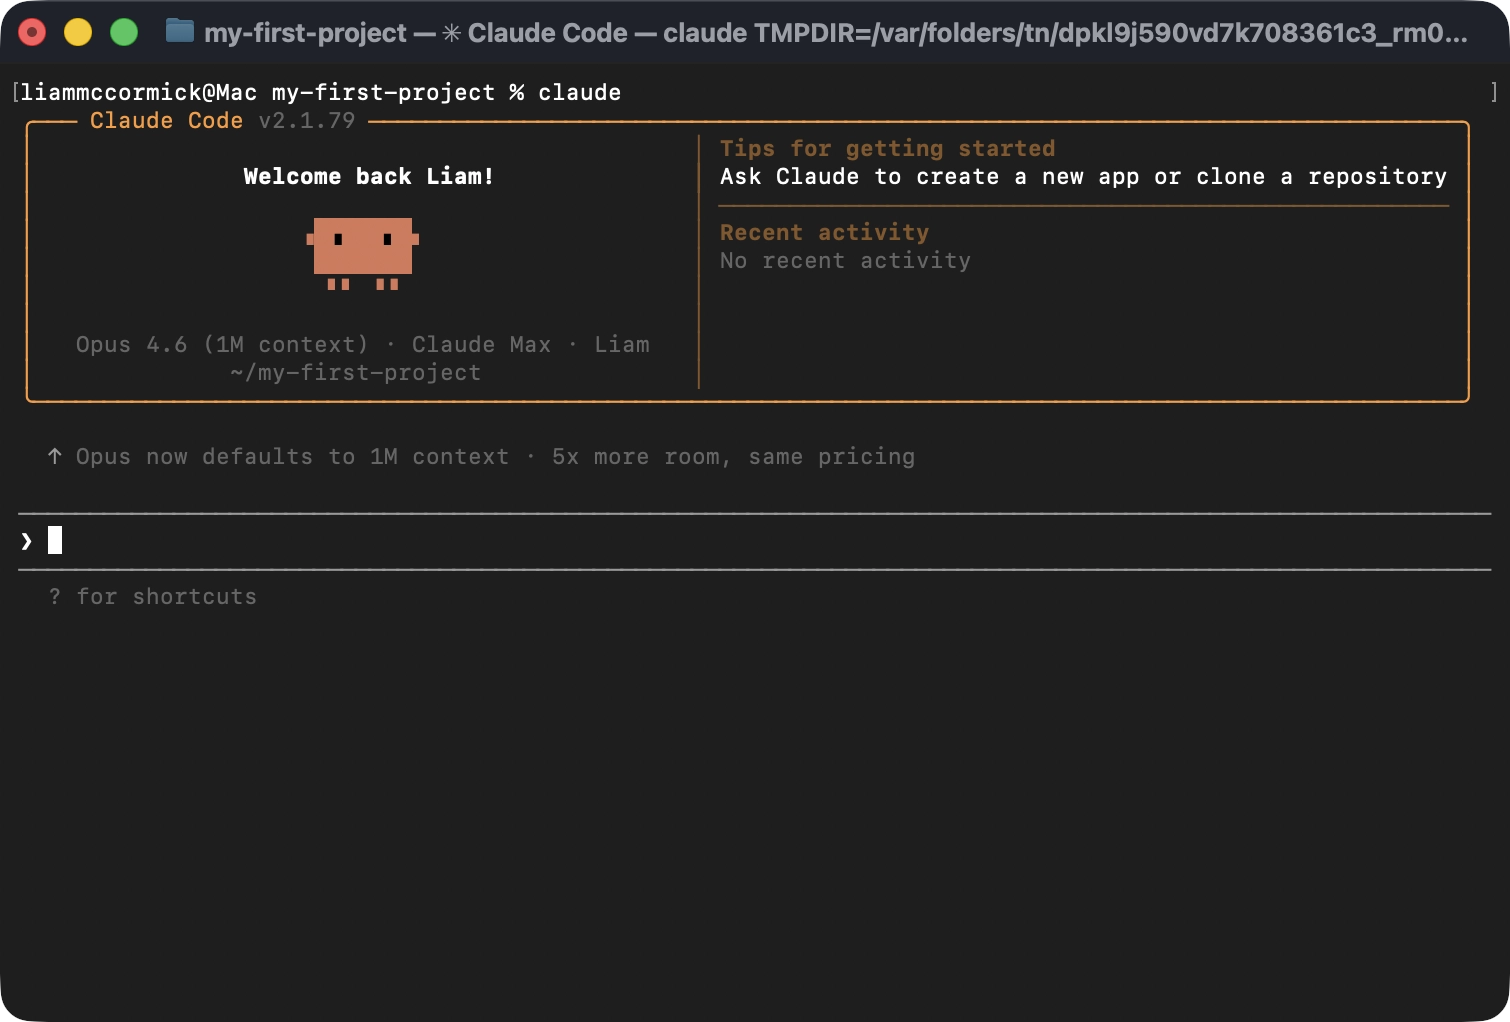Viewport: 1510px width, 1022px height.
Task: Click the up arrow beside Opus notice
Action: (55, 457)
